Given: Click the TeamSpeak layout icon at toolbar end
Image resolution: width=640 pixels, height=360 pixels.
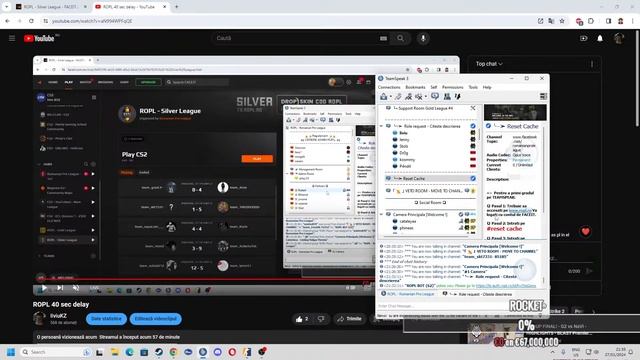Looking at the screenshot, I should (x=543, y=96).
